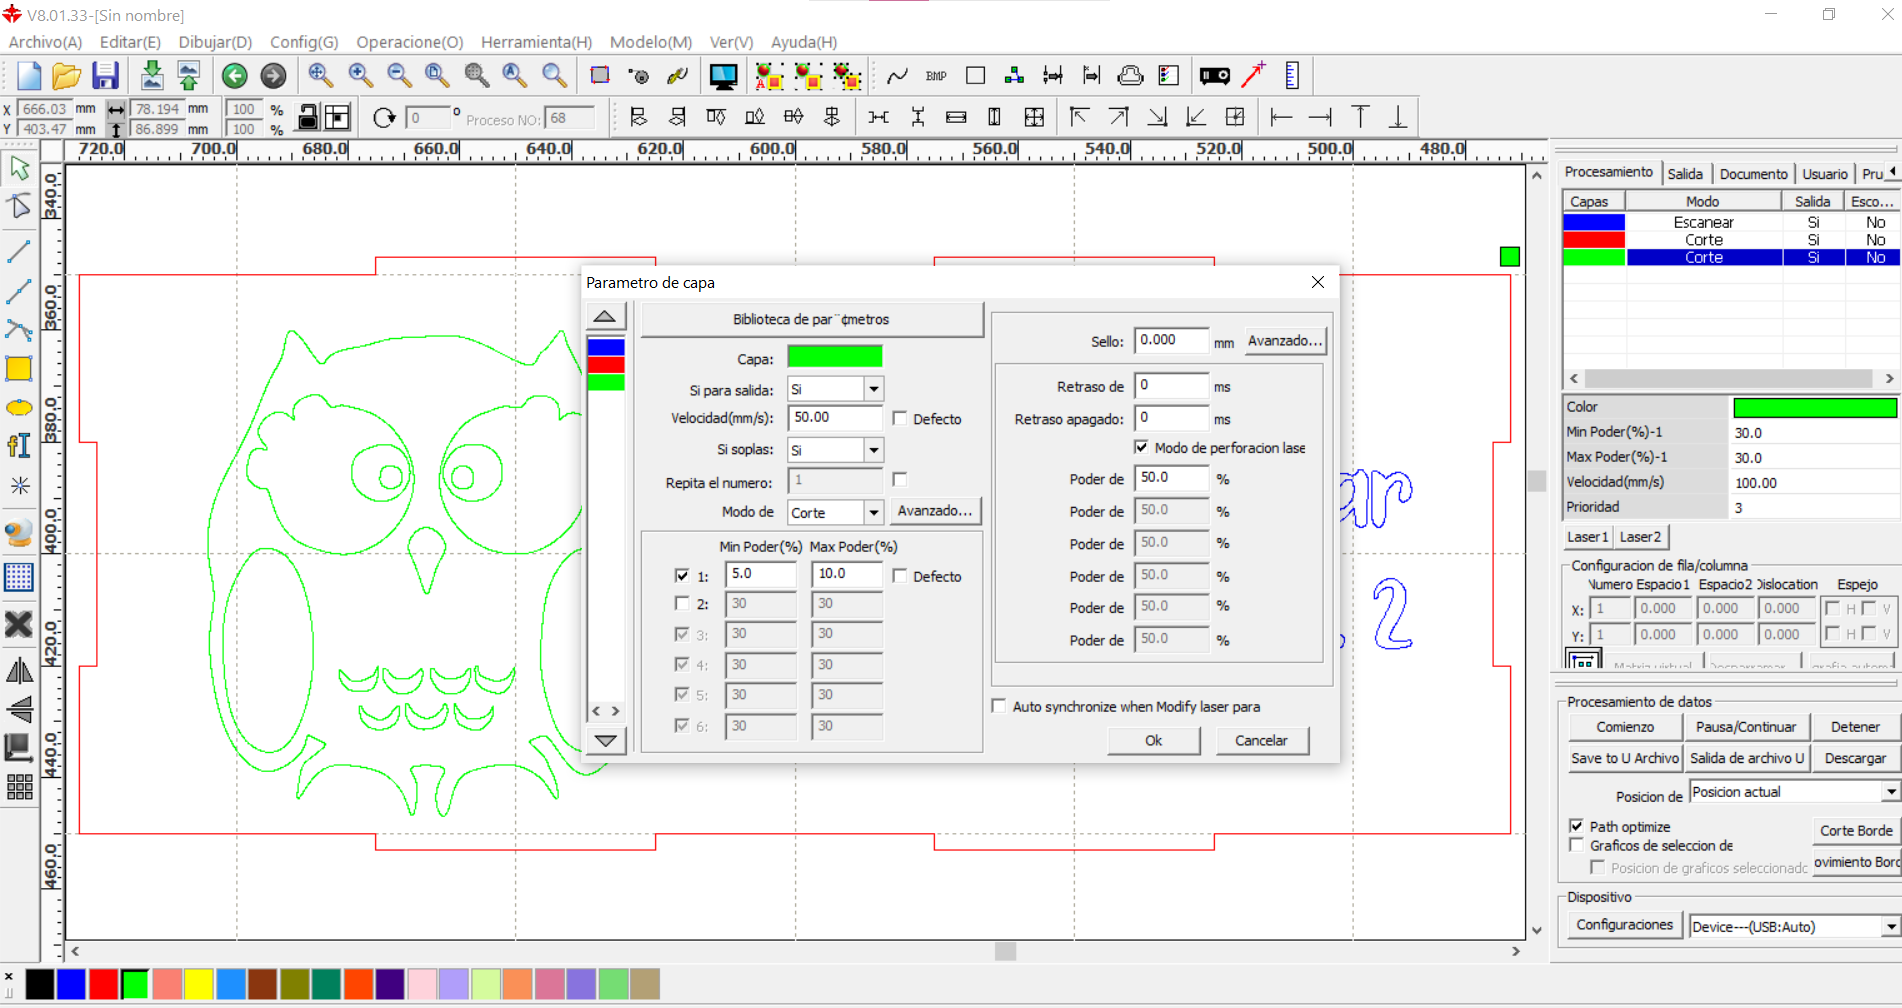Select the ellipse drawing tool
Viewport: 1902px width, 1008px height.
pyautogui.click(x=19, y=408)
